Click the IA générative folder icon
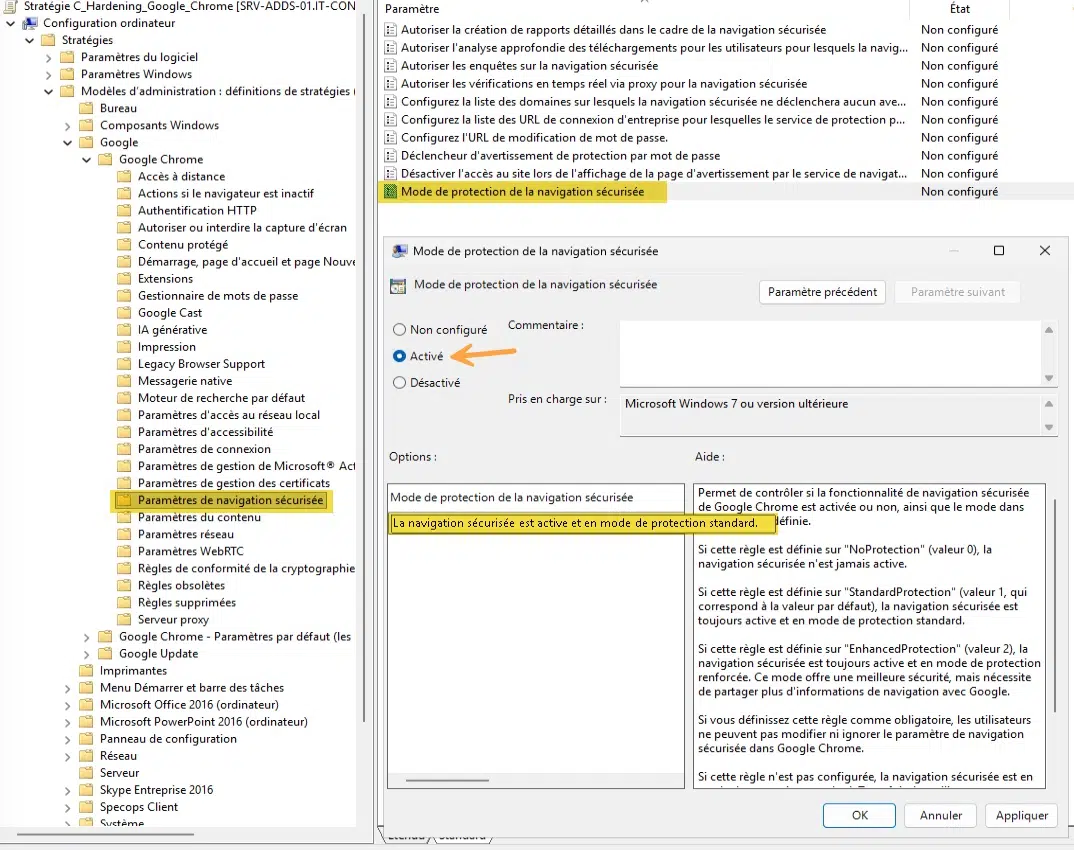 click(x=124, y=329)
